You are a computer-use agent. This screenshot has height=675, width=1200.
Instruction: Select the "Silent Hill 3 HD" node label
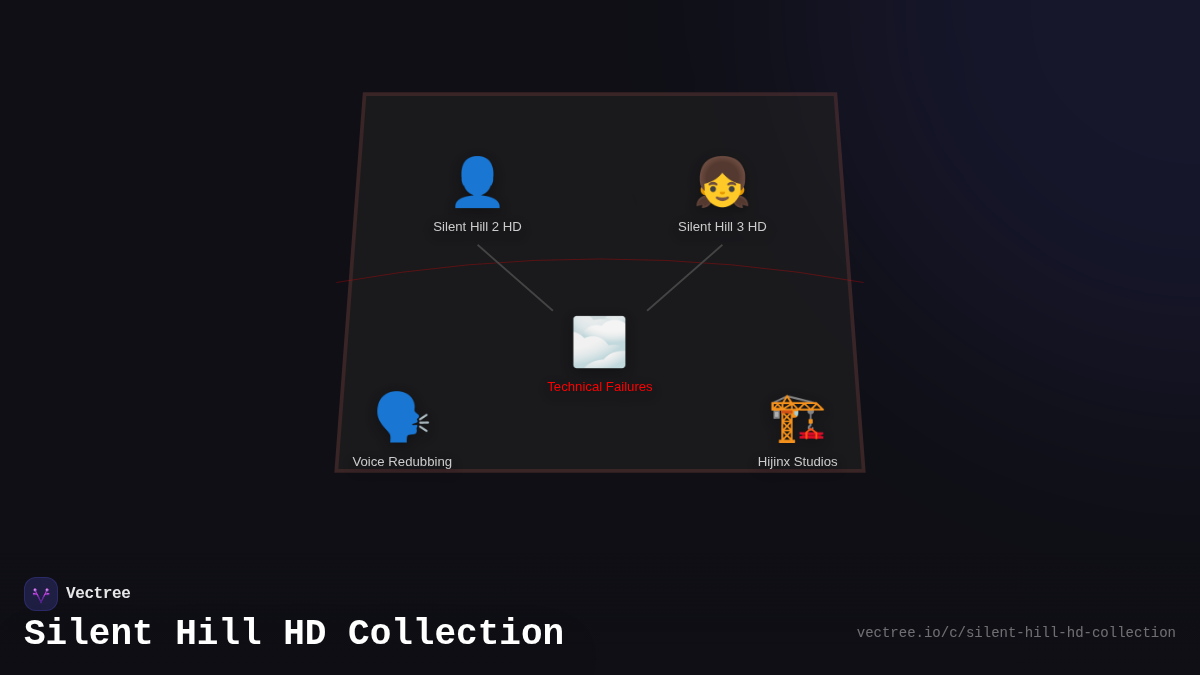coord(722,226)
